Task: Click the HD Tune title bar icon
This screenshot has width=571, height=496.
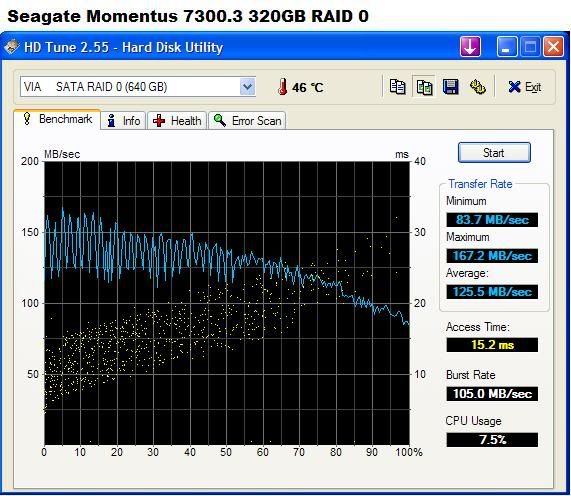Action: point(11,47)
